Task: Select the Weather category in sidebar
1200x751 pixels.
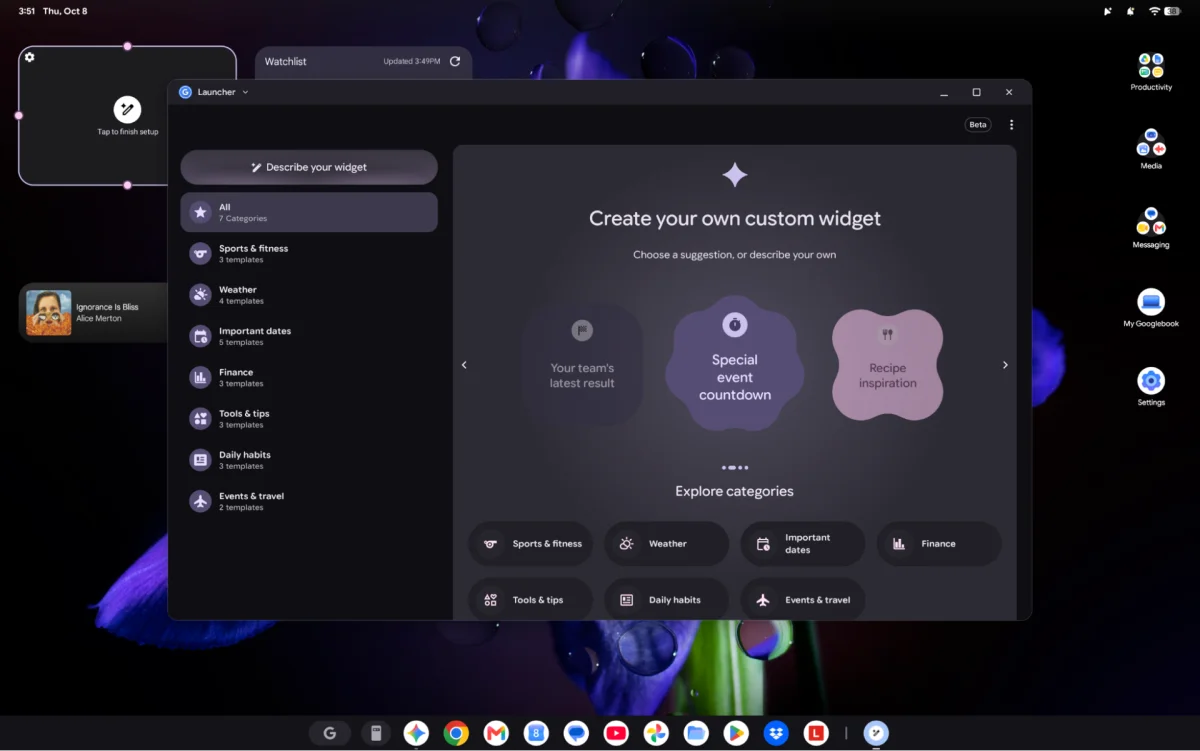Action: point(309,295)
